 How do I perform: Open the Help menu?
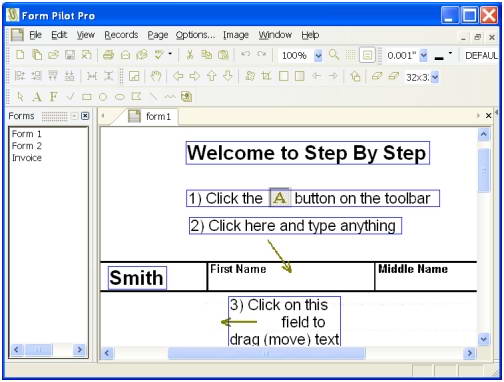tap(310, 35)
